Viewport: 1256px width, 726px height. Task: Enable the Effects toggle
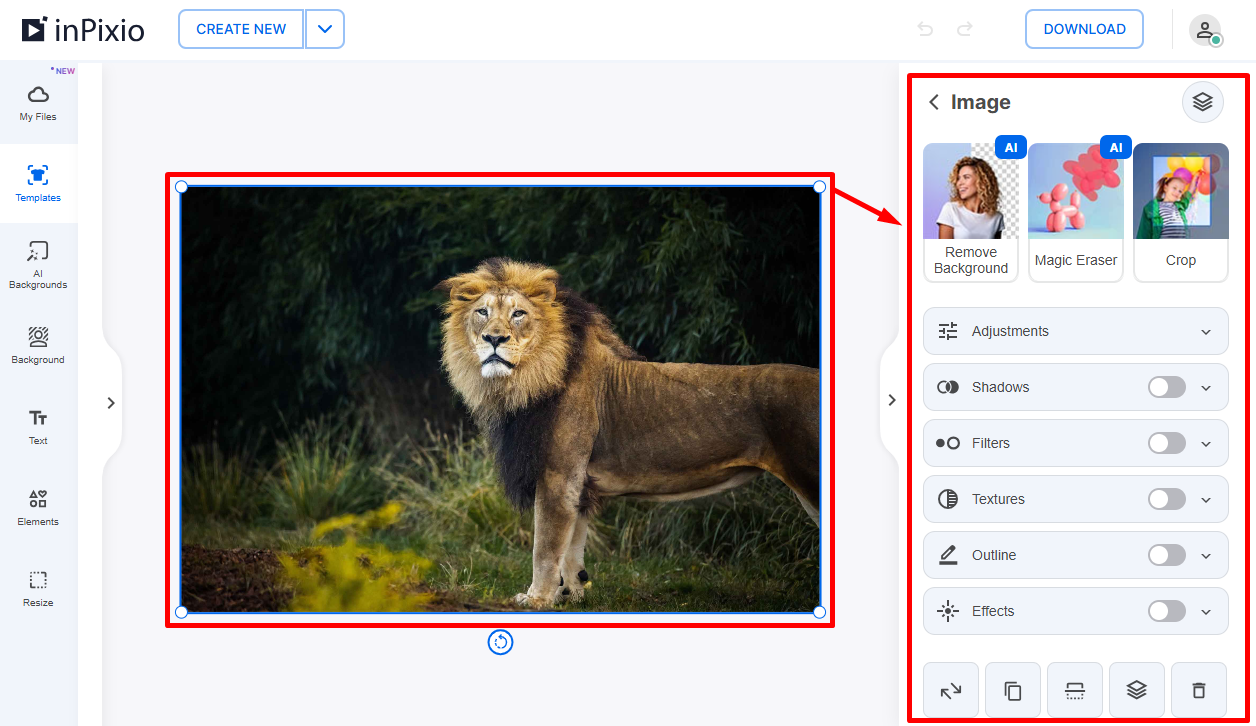pos(1167,611)
